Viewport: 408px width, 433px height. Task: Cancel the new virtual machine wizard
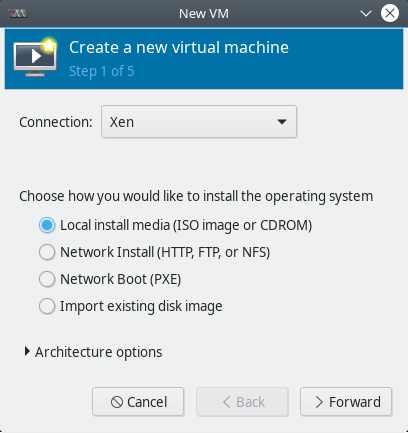138,402
